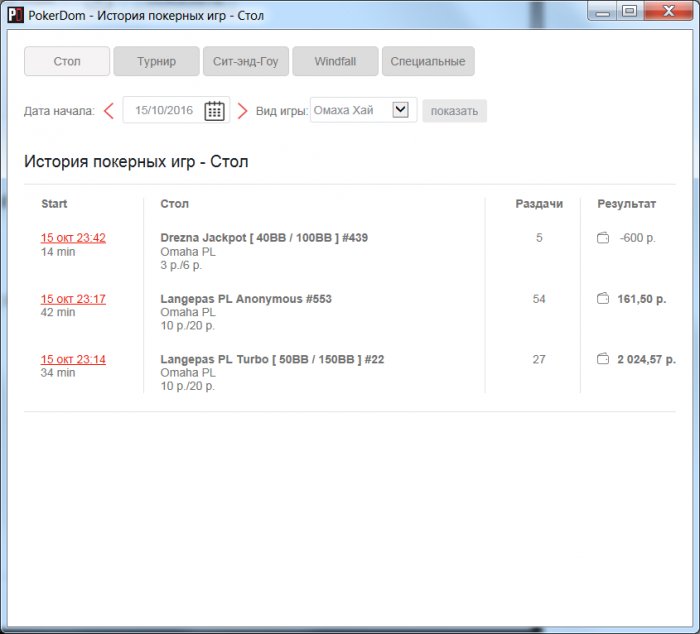Screen dimensions: 700x634
Task: Switch to the Турнир tab
Action: (156, 61)
